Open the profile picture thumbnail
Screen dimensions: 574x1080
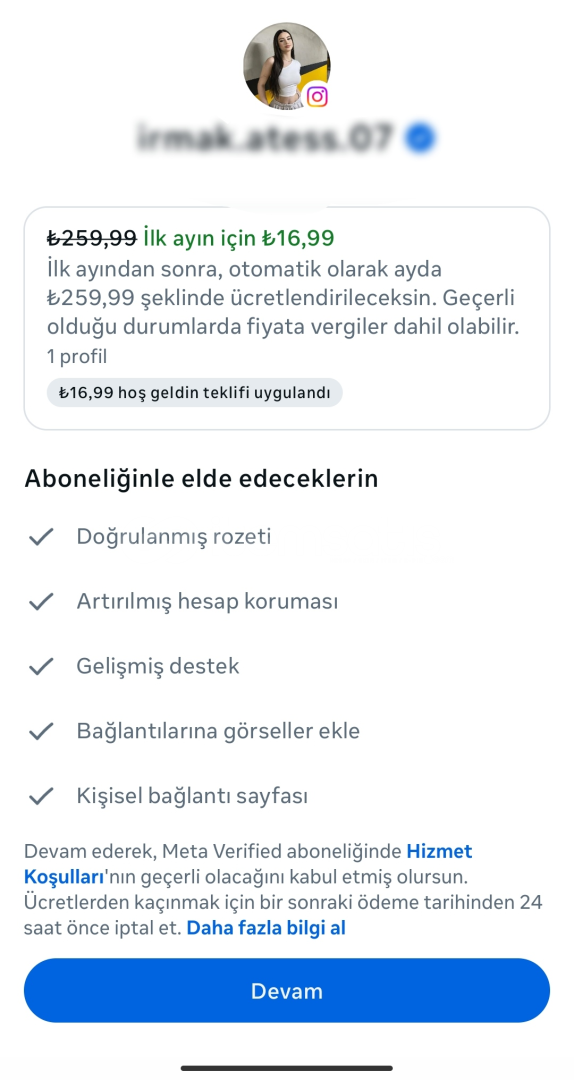tap(287, 66)
